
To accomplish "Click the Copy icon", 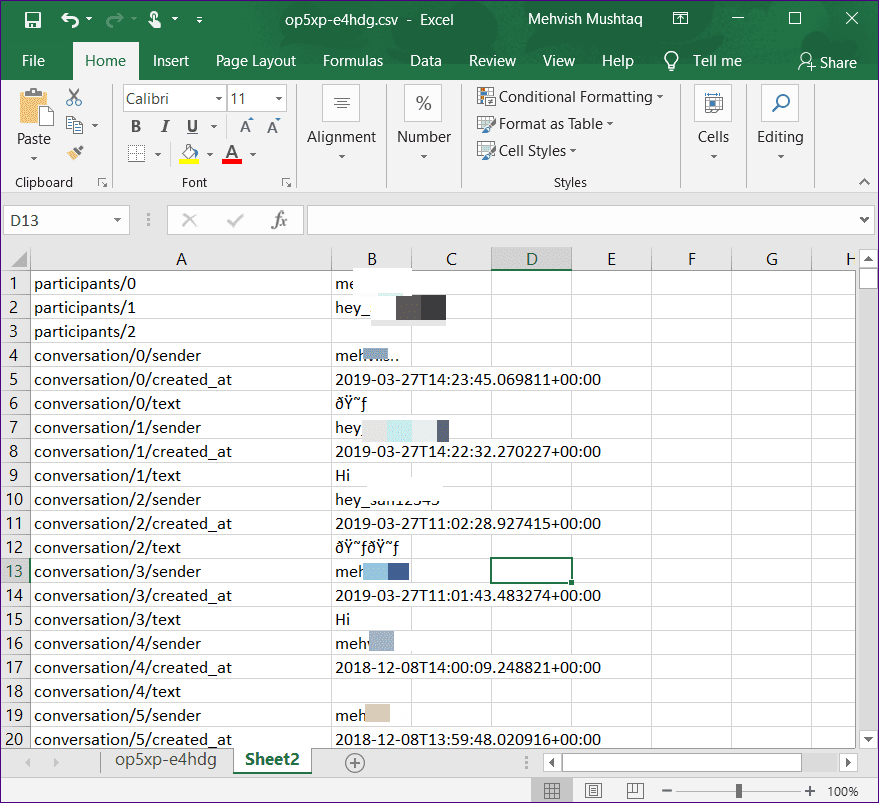I will click(x=74, y=124).
